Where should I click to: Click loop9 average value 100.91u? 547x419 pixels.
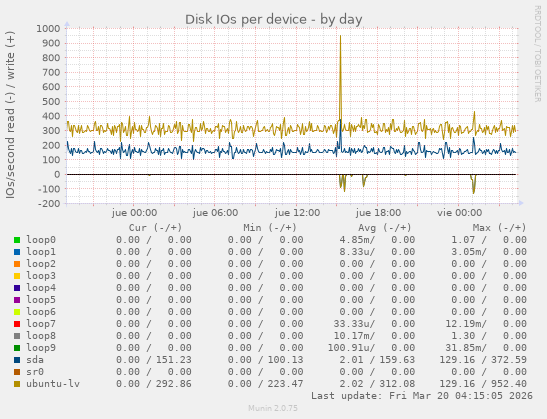349,348
